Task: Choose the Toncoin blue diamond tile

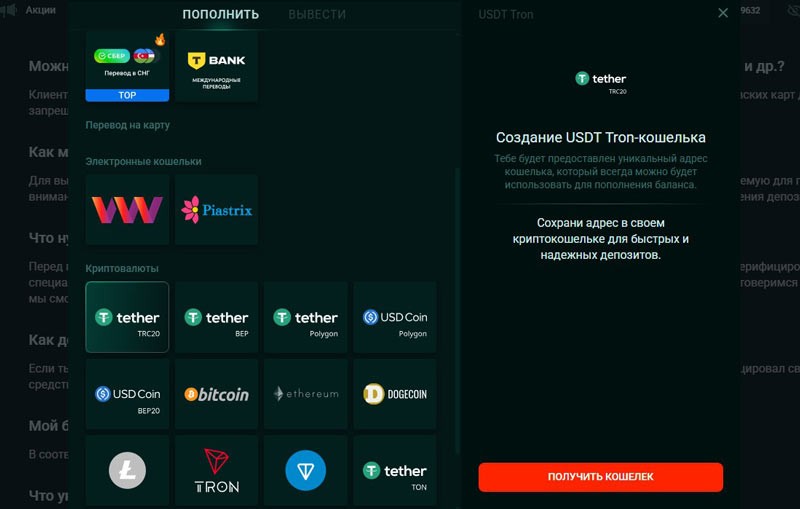Action: [306, 470]
